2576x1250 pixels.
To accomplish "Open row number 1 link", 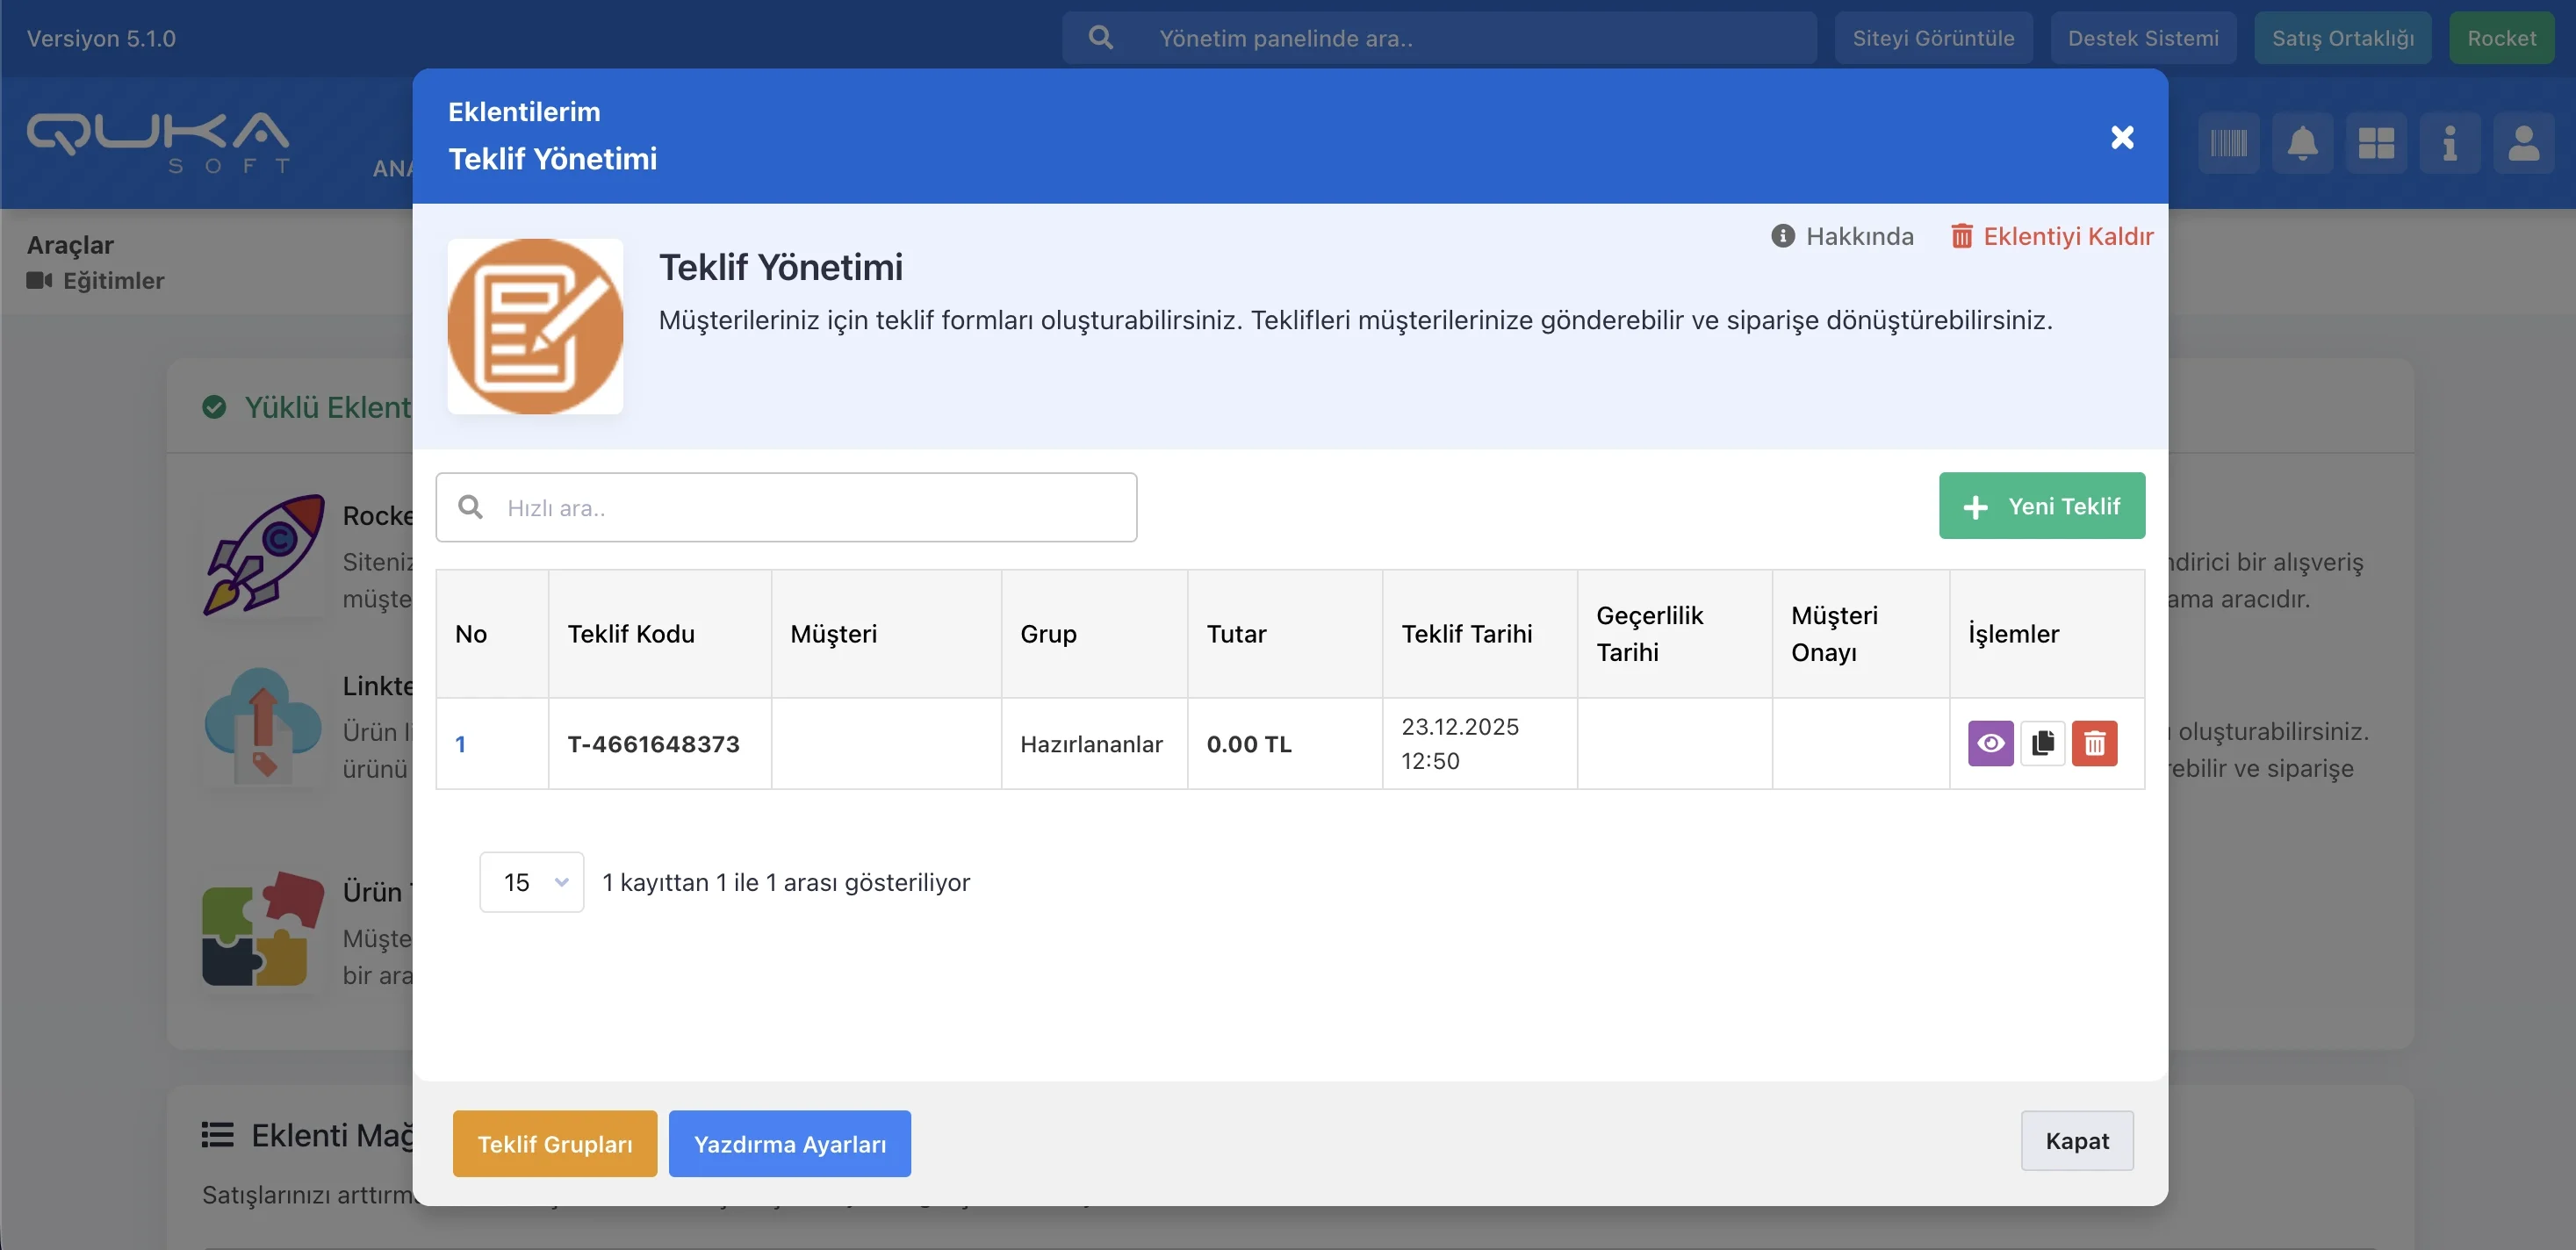I will (x=460, y=744).
